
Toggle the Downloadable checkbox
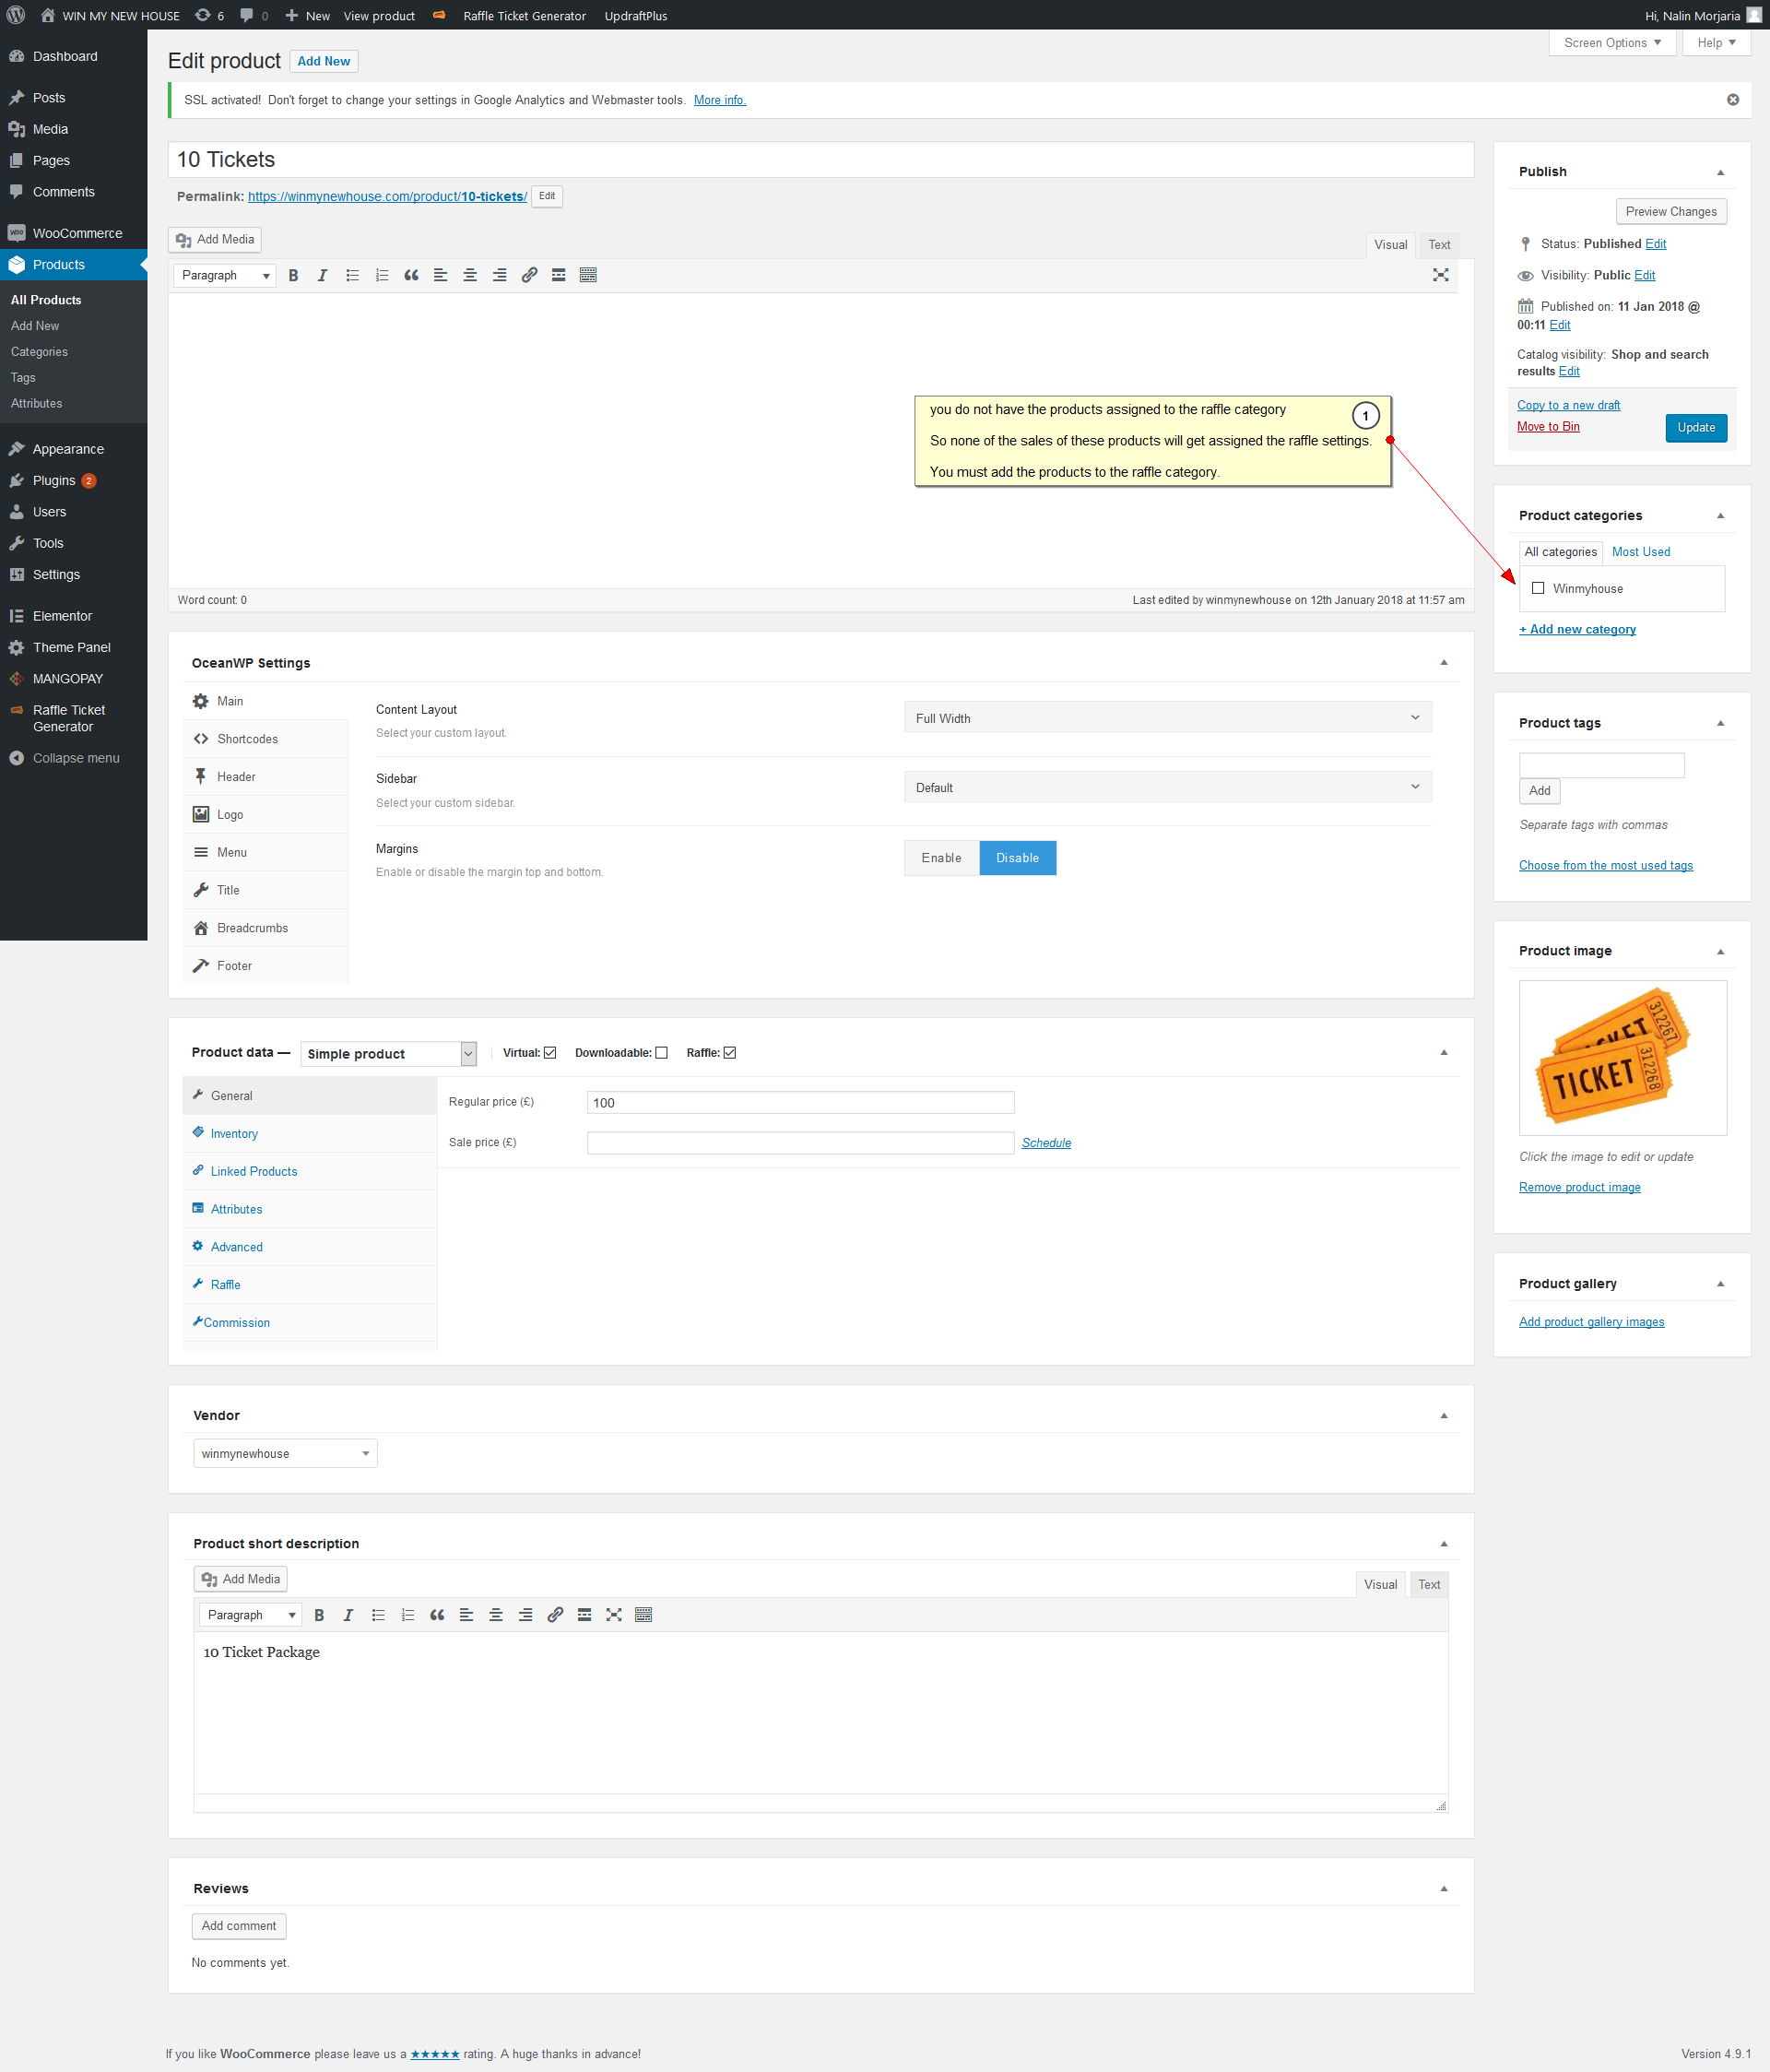[x=661, y=1053]
